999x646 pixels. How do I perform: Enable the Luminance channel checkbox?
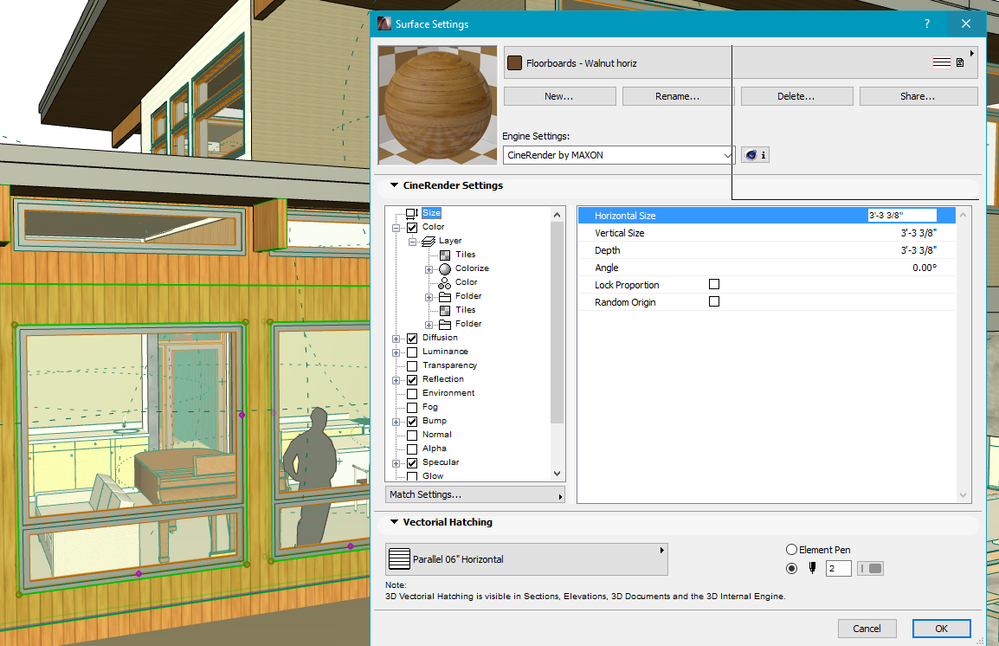(412, 352)
